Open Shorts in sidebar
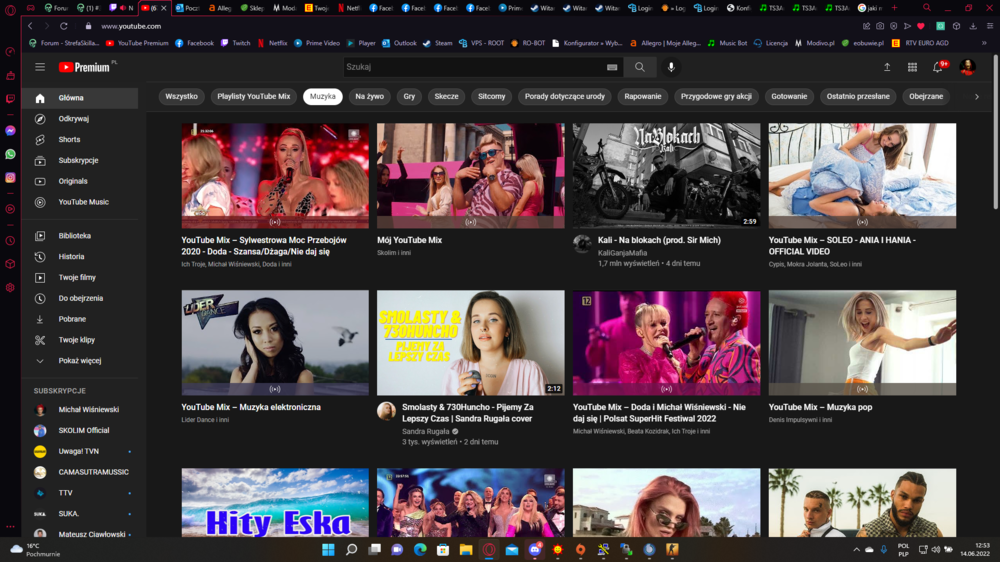The height and width of the screenshot is (562, 1000). (80, 140)
